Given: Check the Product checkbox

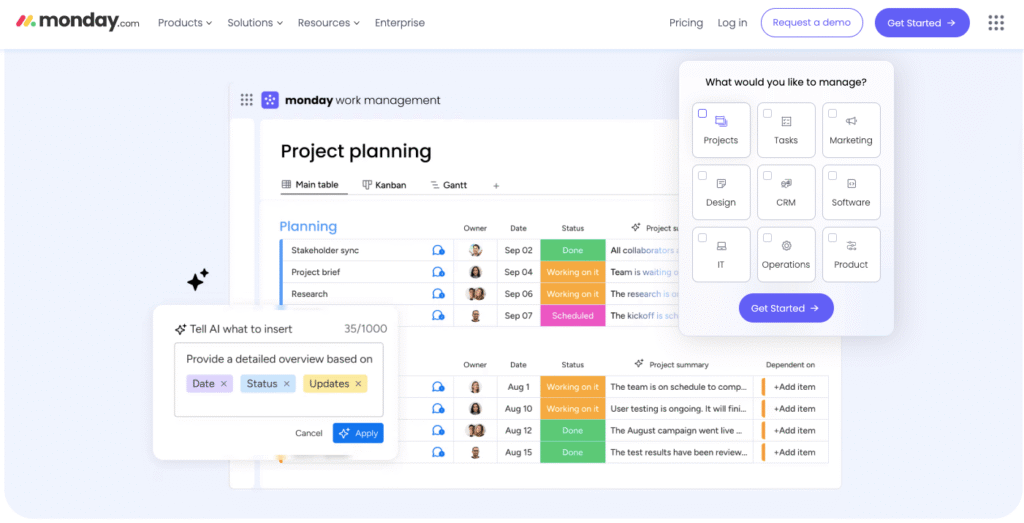Looking at the screenshot, I should pyautogui.click(x=832, y=238).
